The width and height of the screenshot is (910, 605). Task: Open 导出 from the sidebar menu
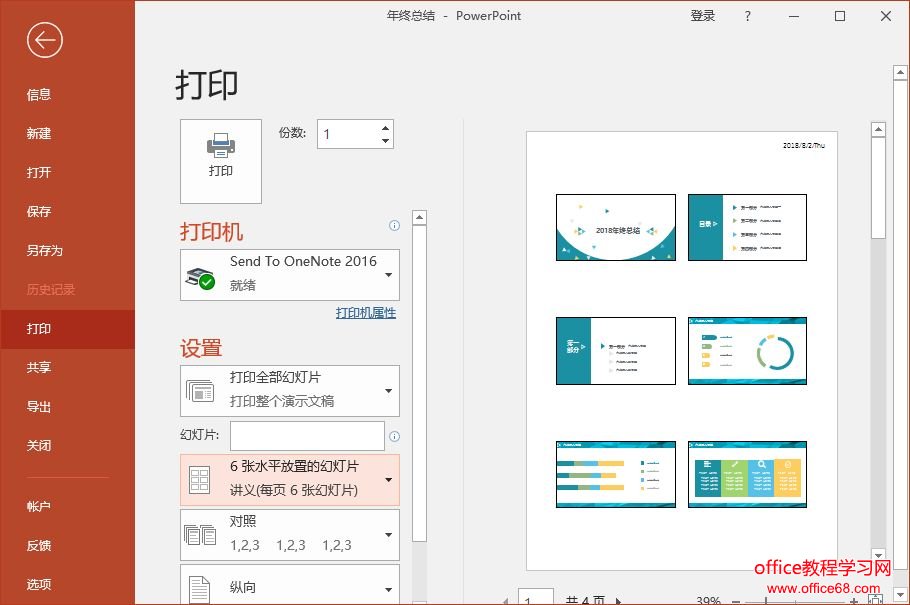click(39, 407)
